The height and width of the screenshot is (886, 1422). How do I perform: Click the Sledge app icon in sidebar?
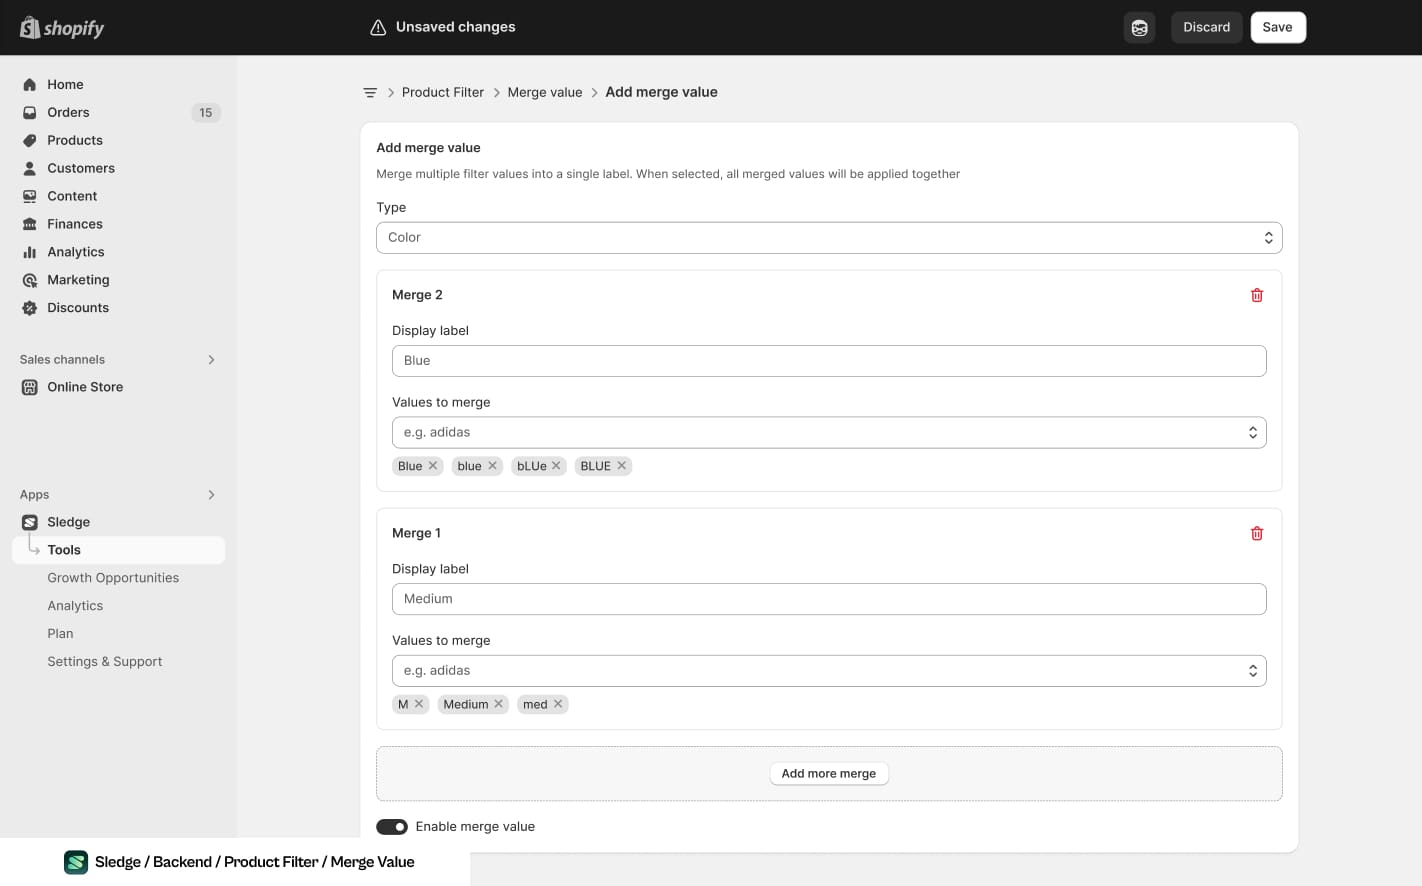click(x=30, y=522)
